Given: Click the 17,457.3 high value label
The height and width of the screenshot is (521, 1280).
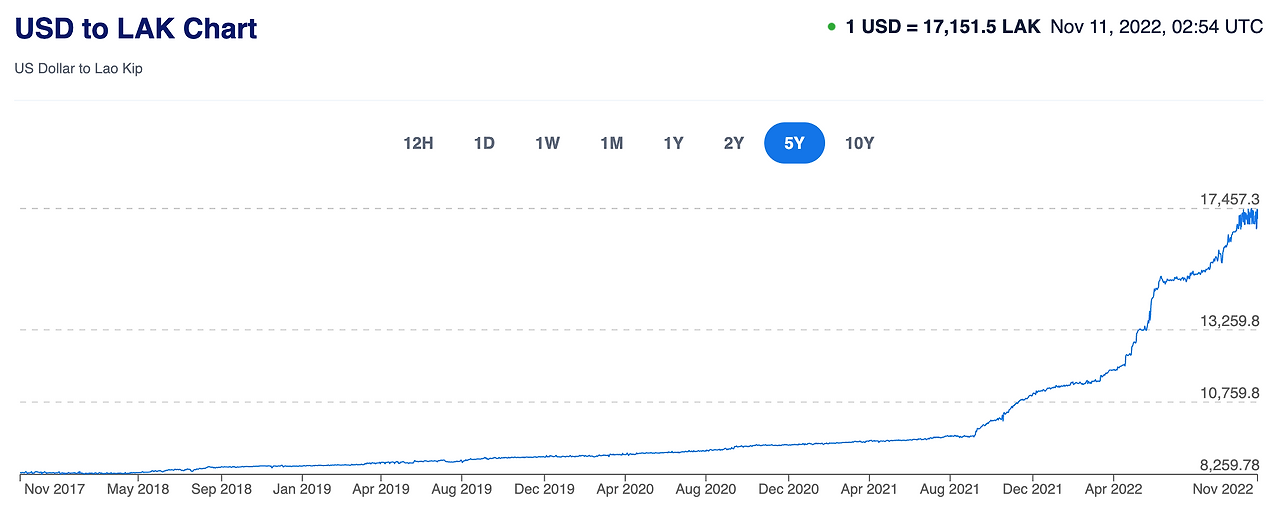Looking at the screenshot, I should [x=1229, y=200].
